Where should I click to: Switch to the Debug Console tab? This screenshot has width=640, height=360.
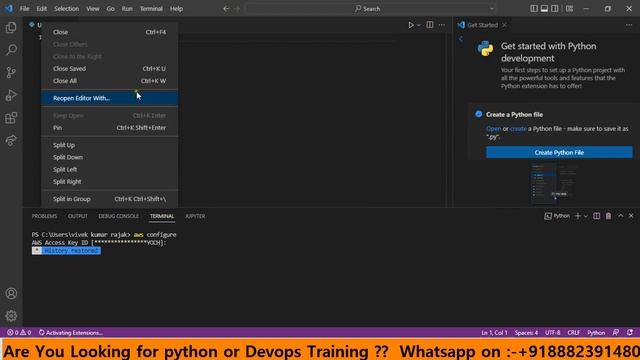(x=118, y=216)
